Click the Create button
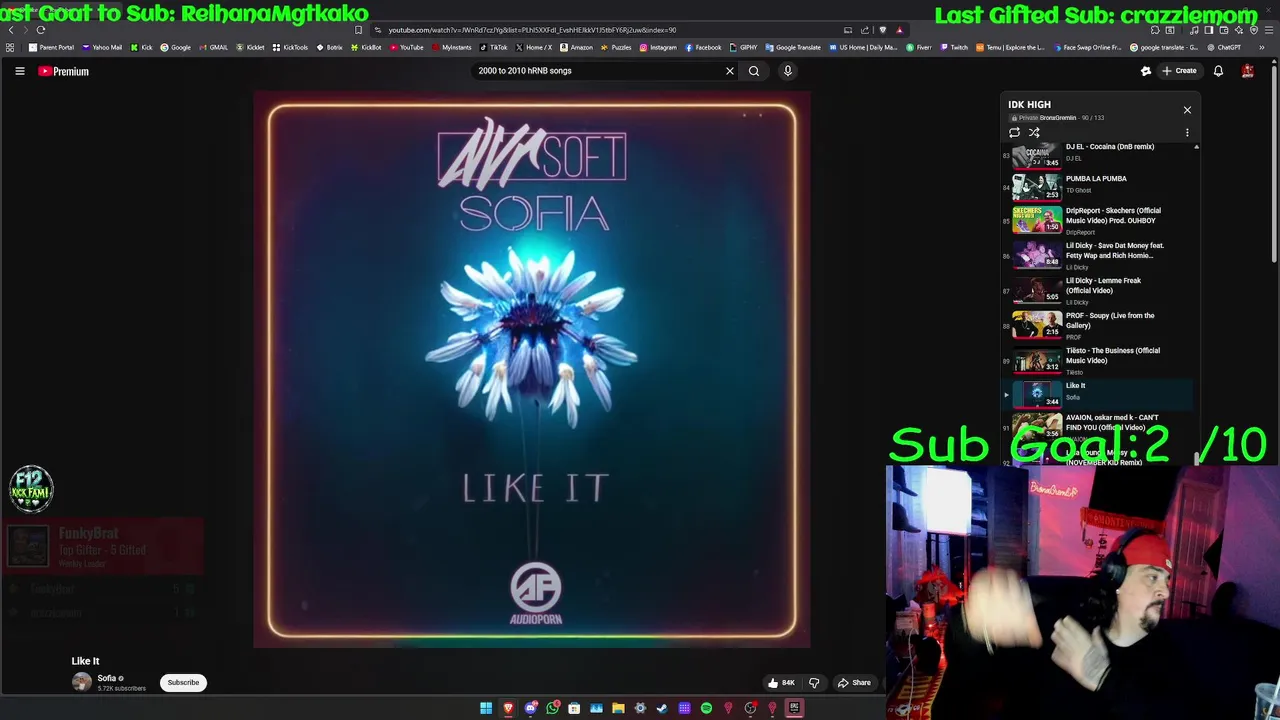1280x720 pixels. [1180, 71]
